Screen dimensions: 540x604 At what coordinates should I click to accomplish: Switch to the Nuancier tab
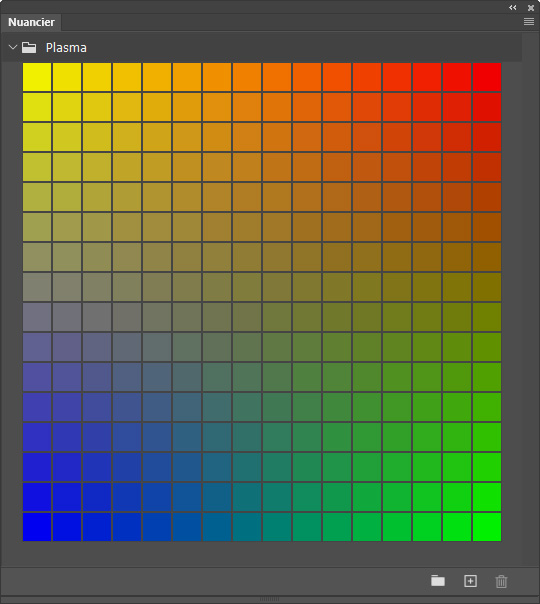pyautogui.click(x=31, y=22)
